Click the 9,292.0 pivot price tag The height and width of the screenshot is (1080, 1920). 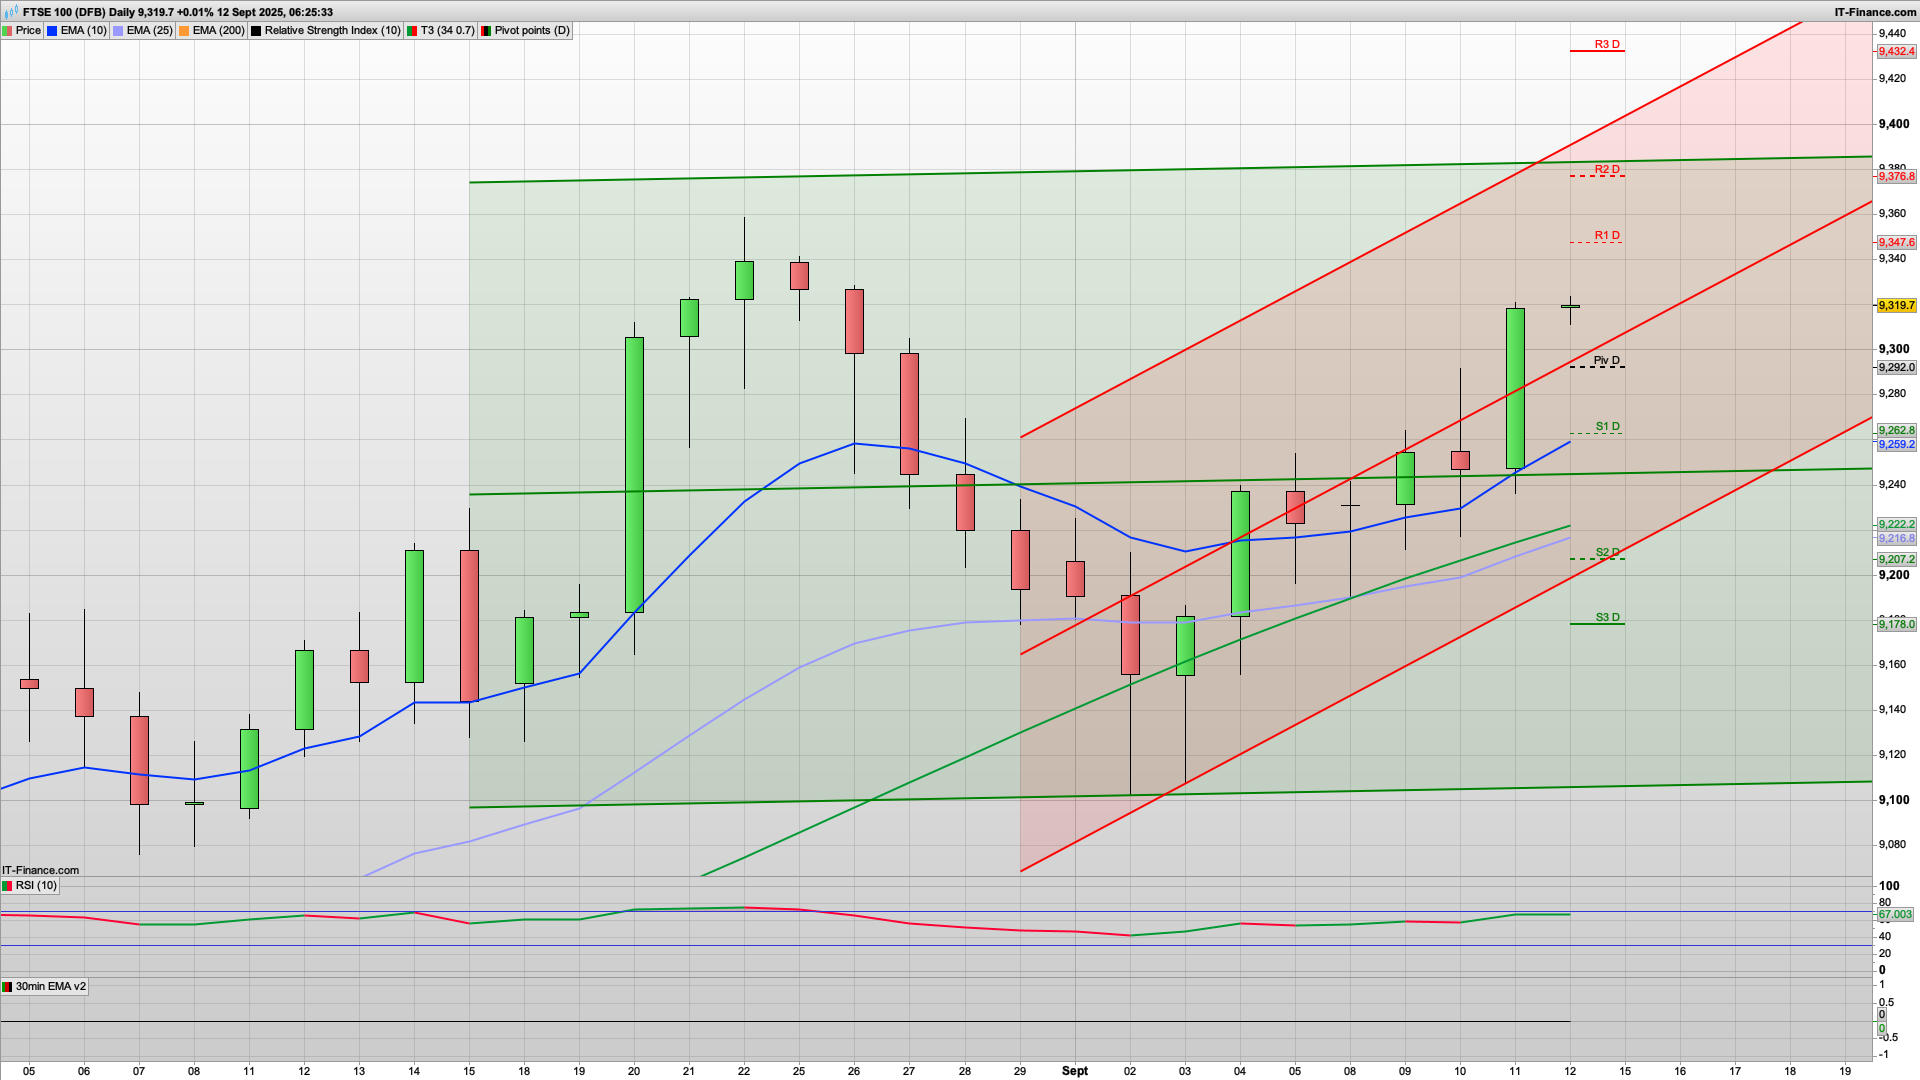pos(1896,368)
